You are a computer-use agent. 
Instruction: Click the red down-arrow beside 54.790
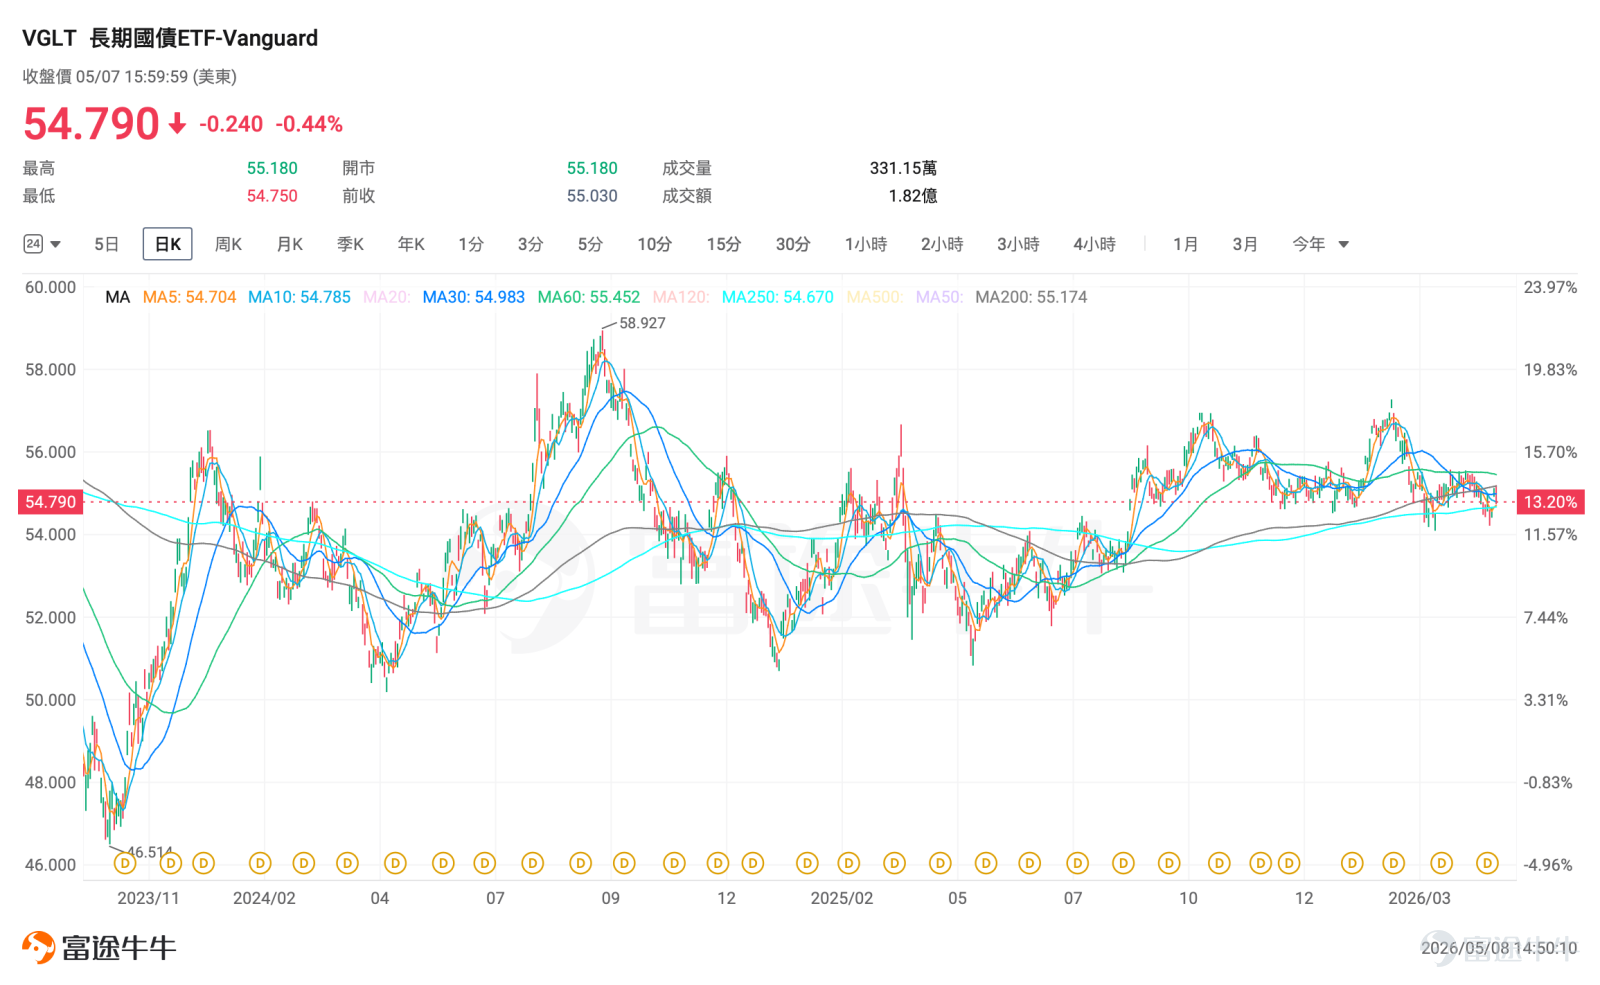point(177,123)
